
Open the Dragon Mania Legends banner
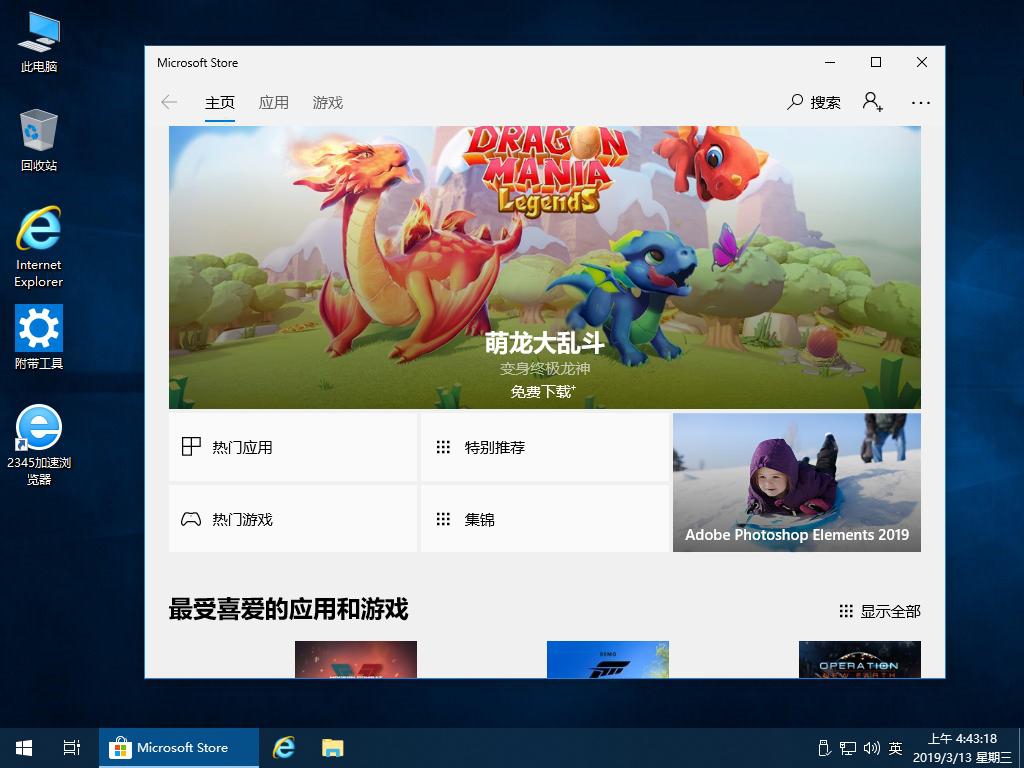pyautogui.click(x=545, y=267)
